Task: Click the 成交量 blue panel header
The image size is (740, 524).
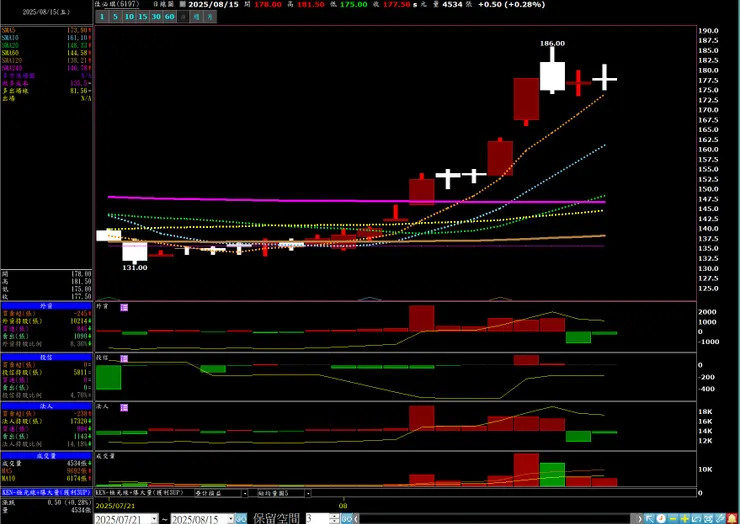Action: 46,456
